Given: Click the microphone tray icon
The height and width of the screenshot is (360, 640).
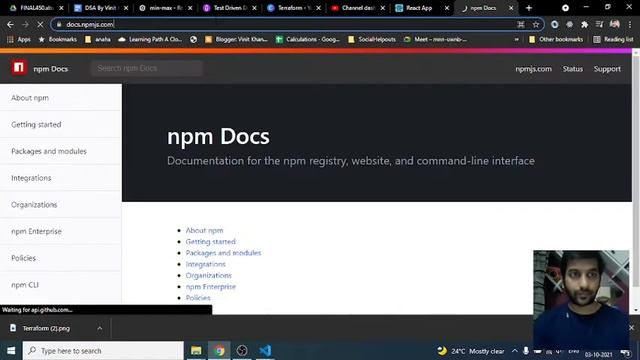Looking at the screenshot, I should (x=526, y=351).
